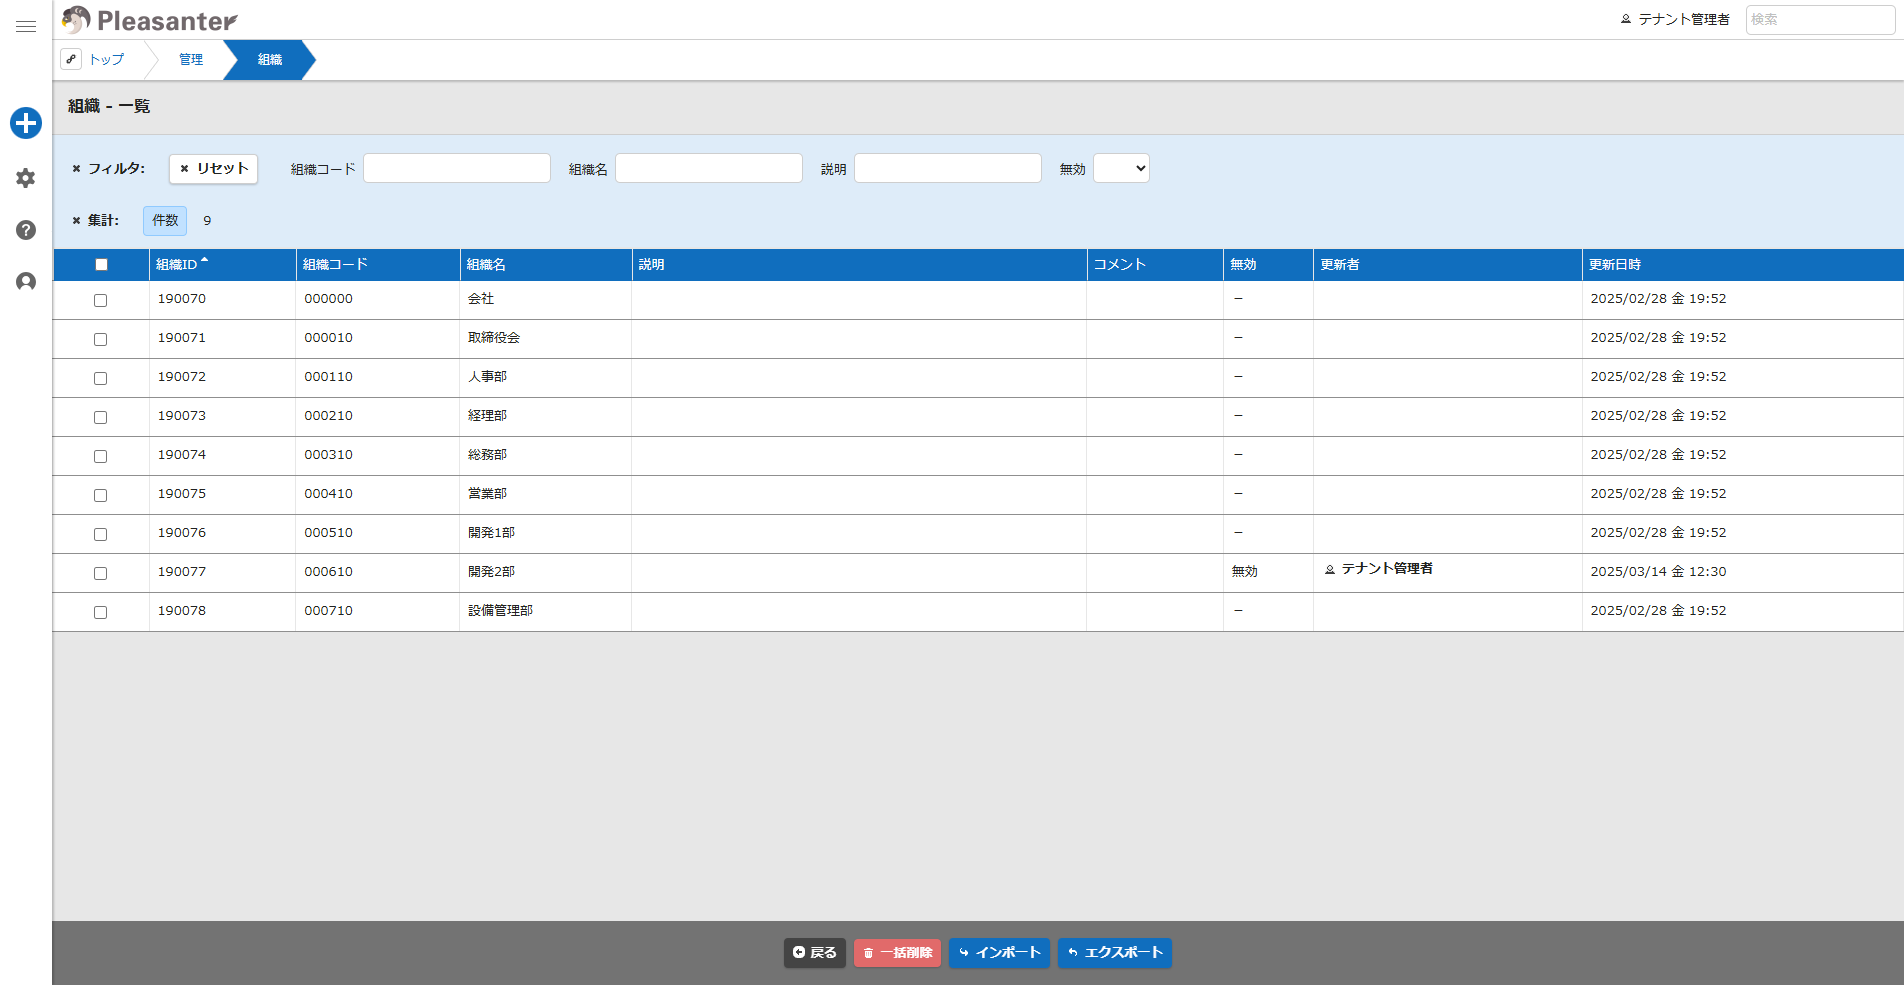Image resolution: width=1904 pixels, height=985 pixels.
Task: Check the row for 開発2部
Action: [100, 573]
